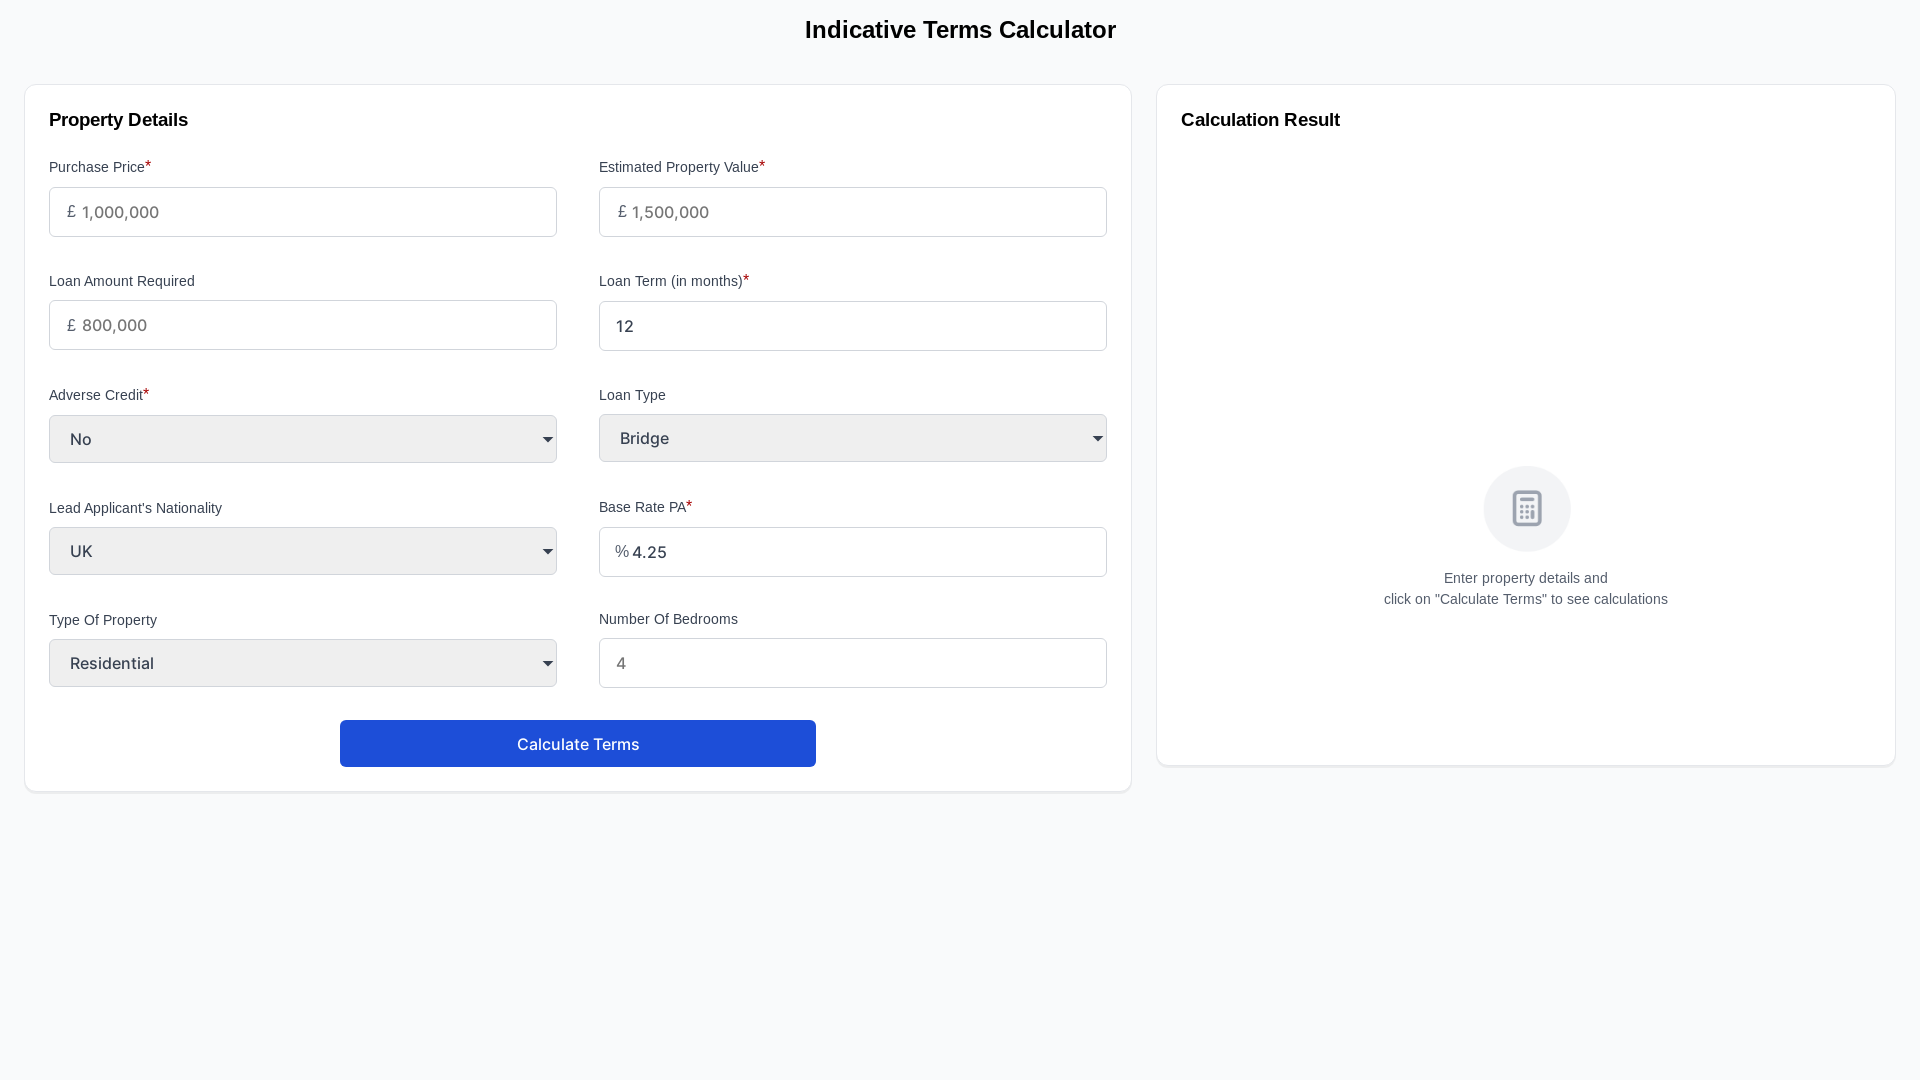
Task: Expand the Lead Applicant's Nationality dropdown
Action: 303,551
